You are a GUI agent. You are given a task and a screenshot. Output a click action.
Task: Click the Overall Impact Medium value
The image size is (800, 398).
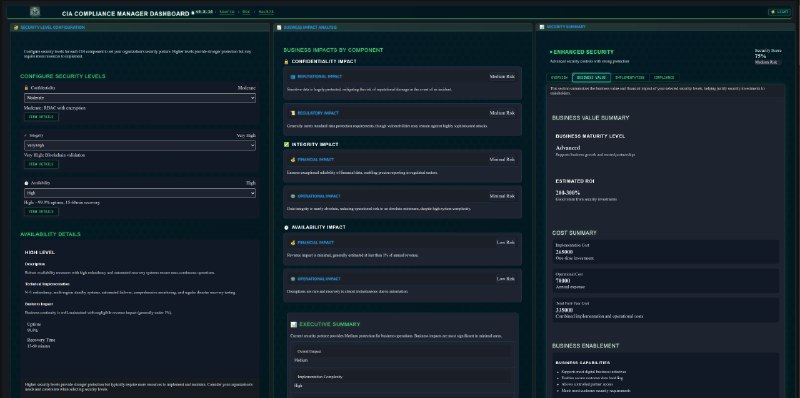point(301,360)
